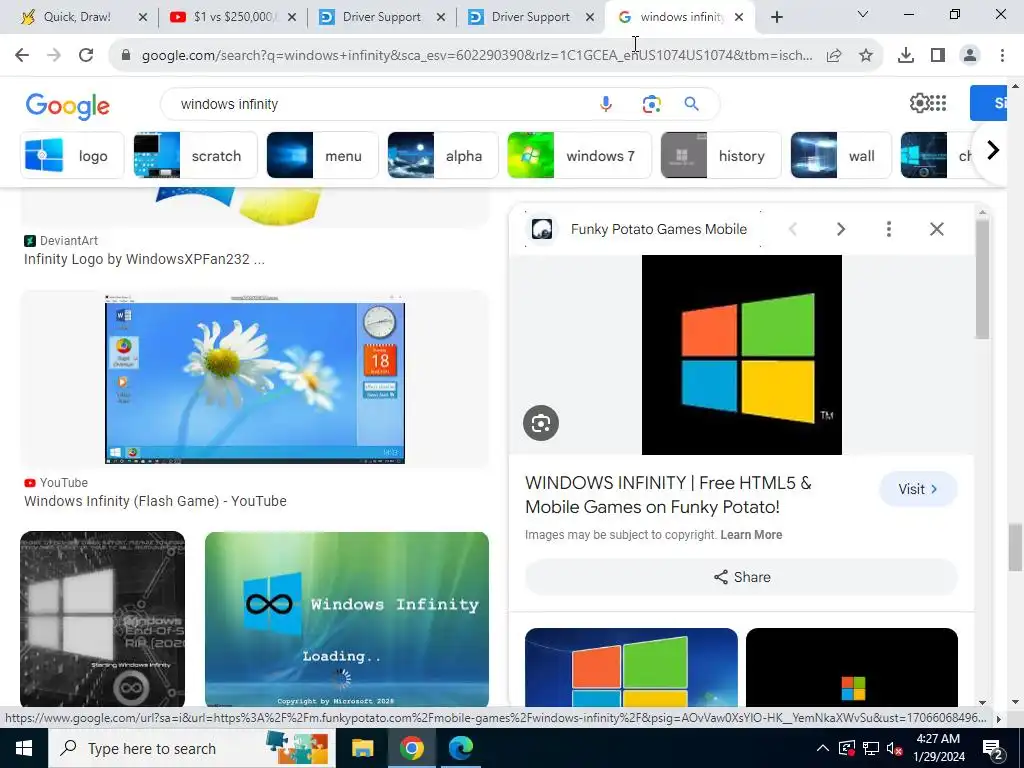
Task: Open Windows Infinity Flash Game YouTube thumbnail
Action: click(x=255, y=379)
